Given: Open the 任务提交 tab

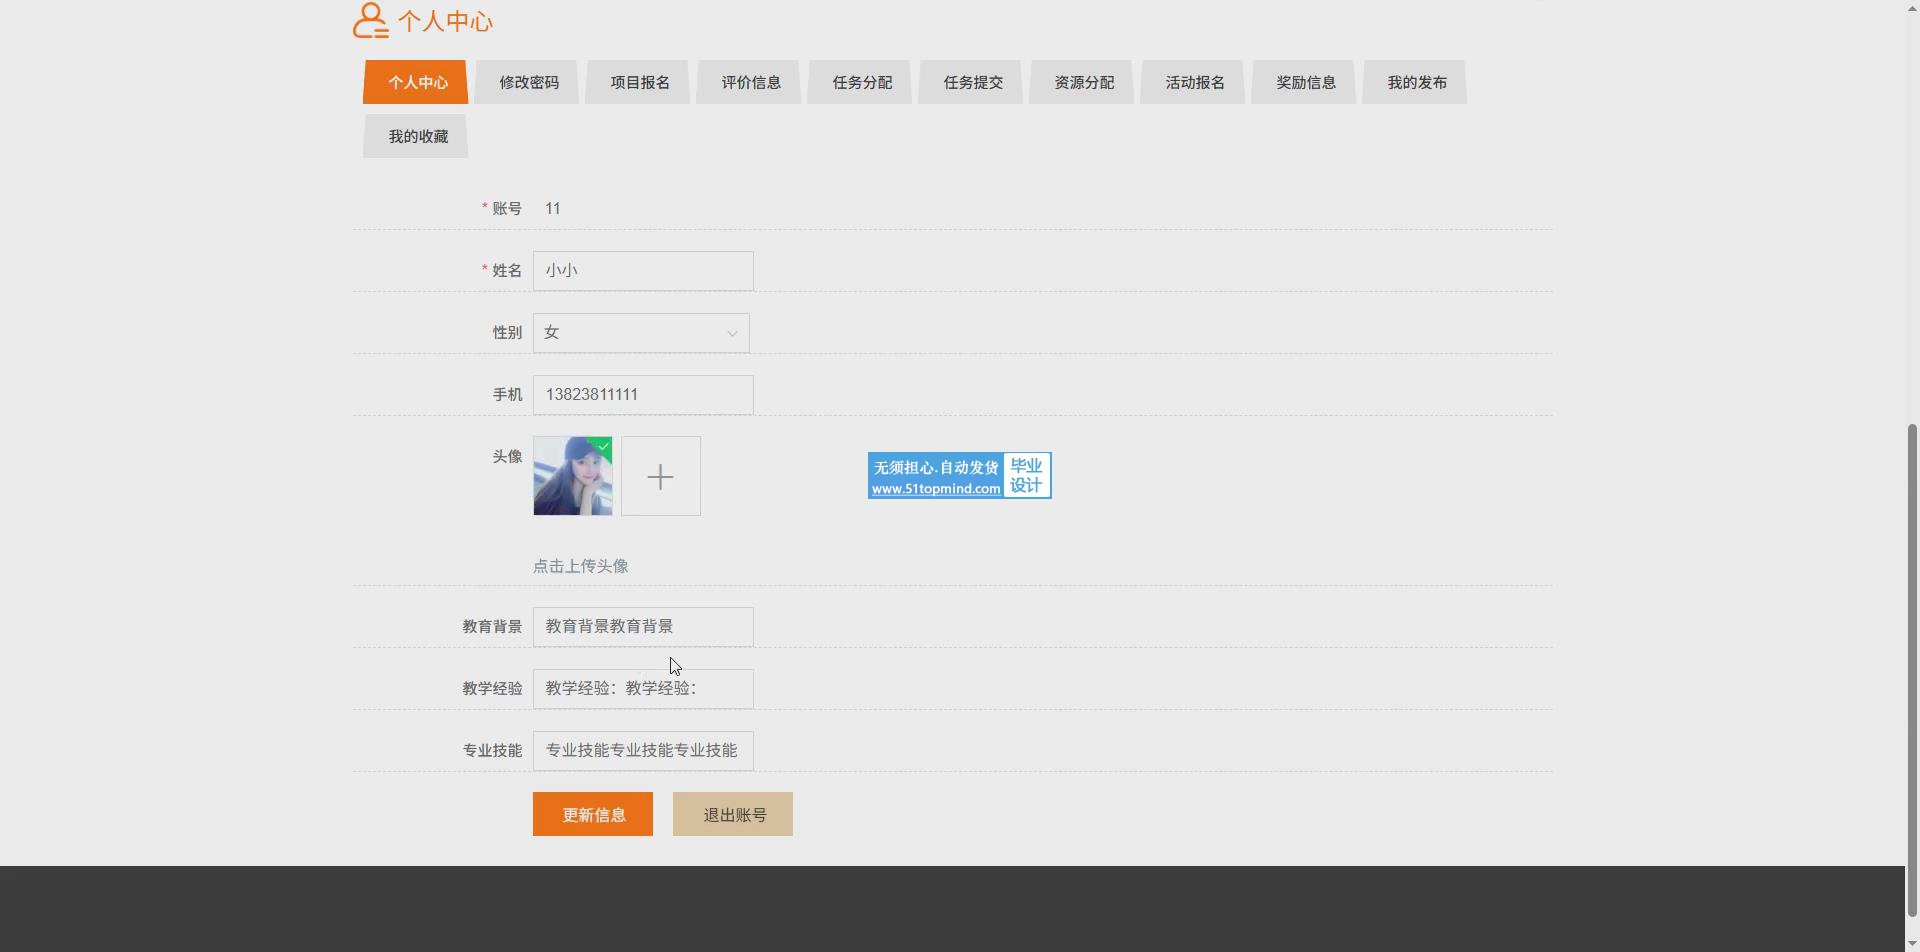Looking at the screenshot, I should pyautogui.click(x=972, y=83).
